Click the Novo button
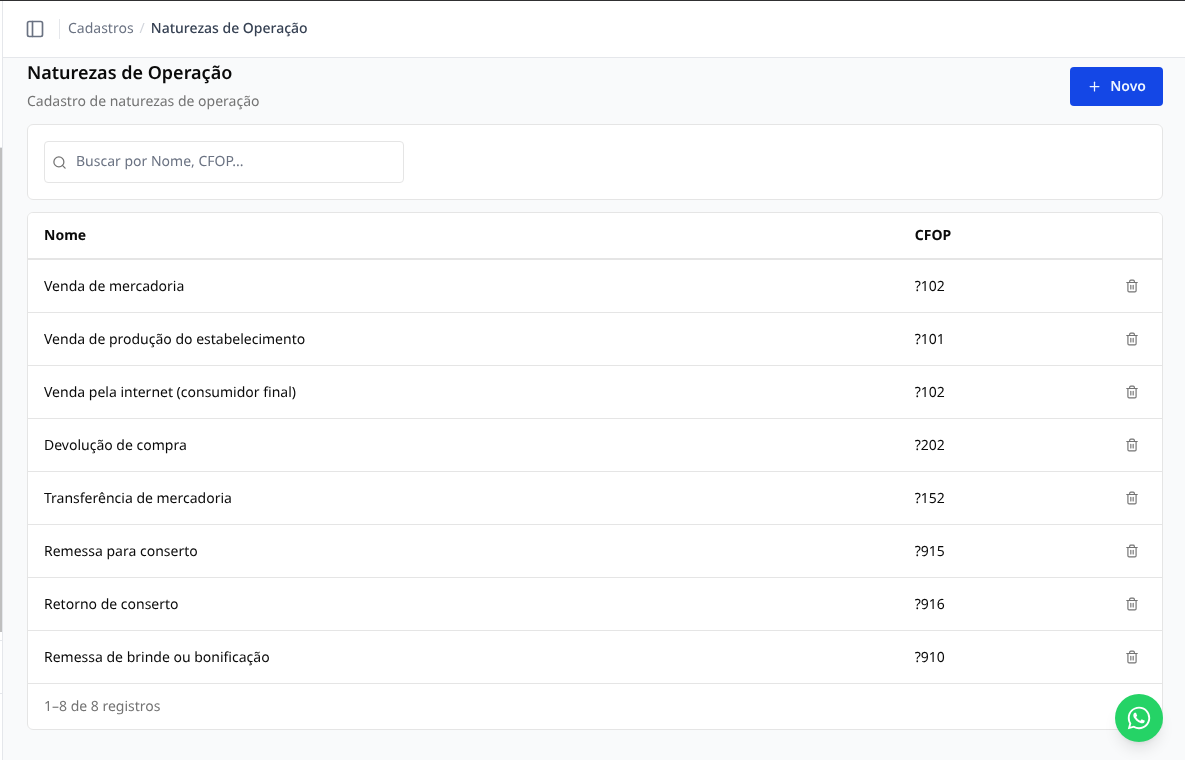This screenshot has width=1185, height=760. 1115,86
